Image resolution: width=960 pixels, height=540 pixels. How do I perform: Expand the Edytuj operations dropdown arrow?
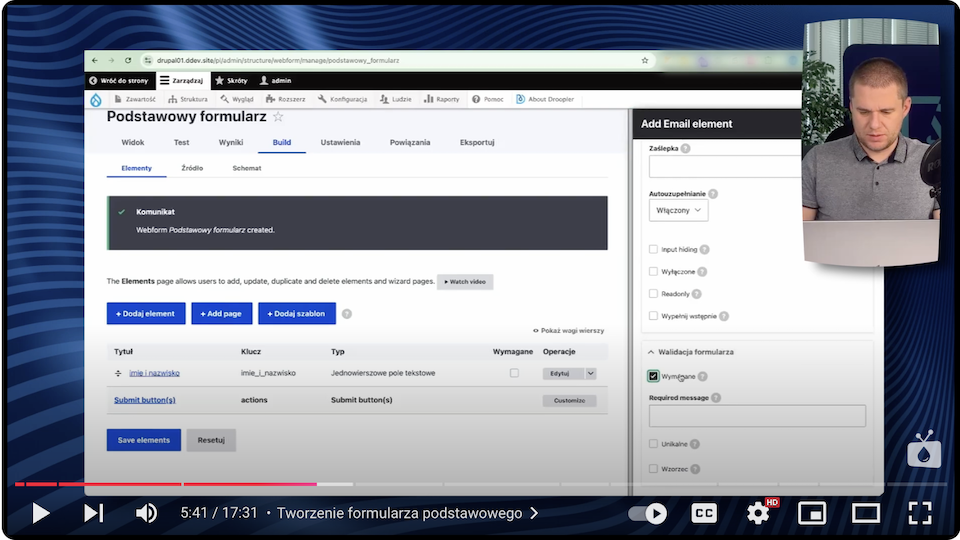591,373
